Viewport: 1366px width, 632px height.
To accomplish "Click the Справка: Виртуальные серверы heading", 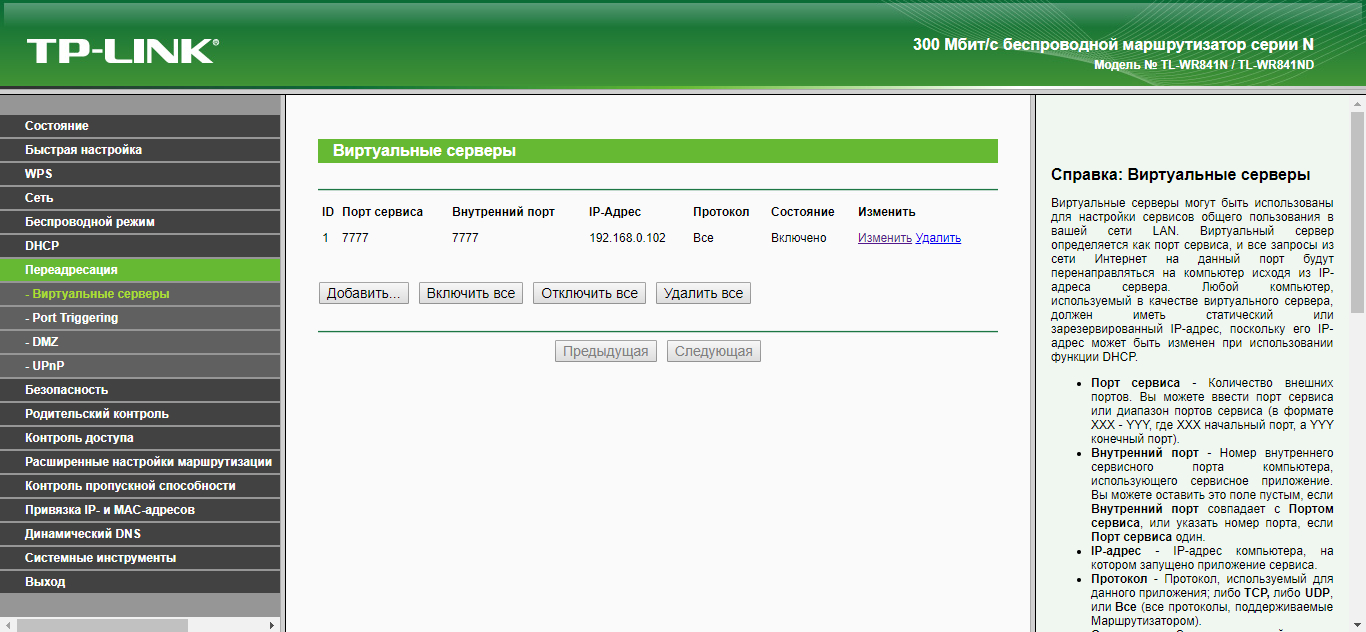I will click(x=1180, y=174).
